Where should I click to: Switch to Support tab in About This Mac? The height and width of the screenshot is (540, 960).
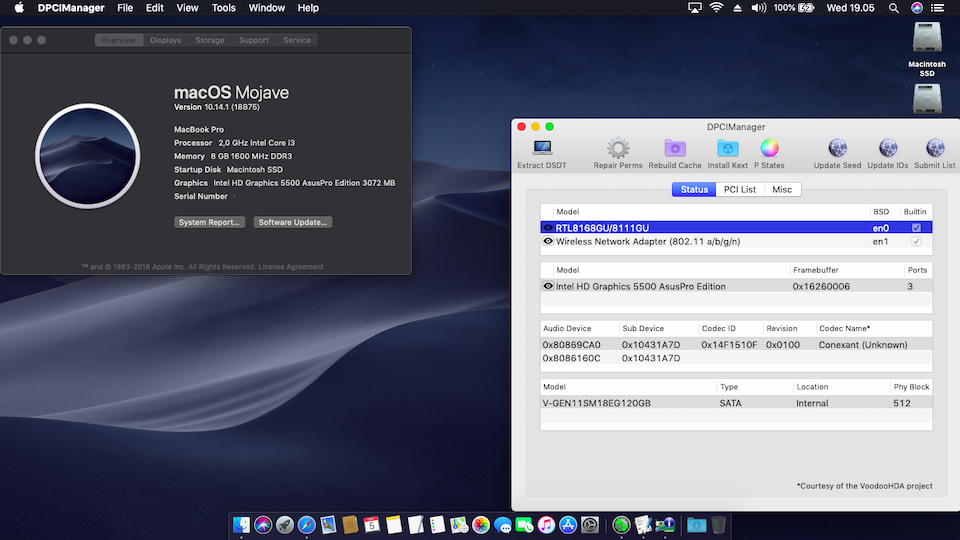[253, 40]
